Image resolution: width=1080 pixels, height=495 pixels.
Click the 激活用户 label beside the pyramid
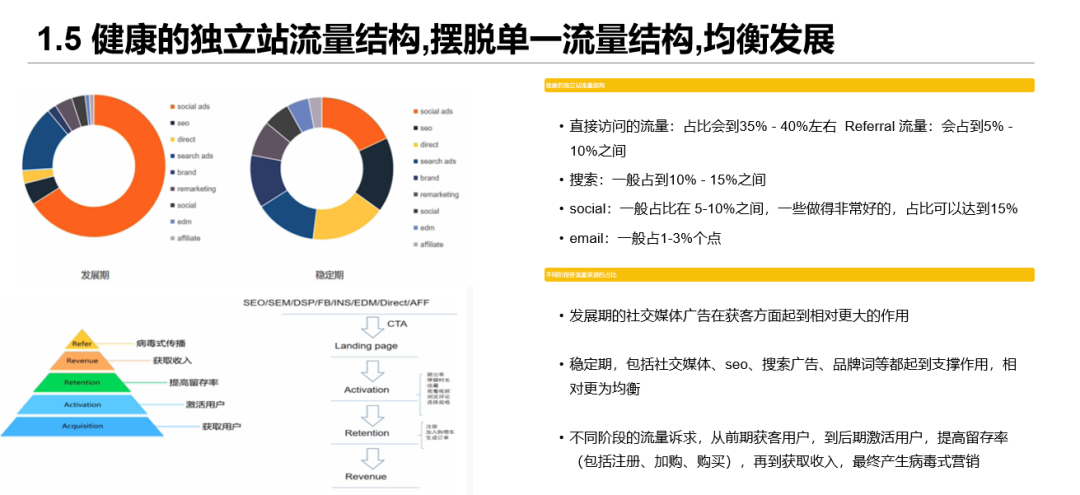(x=205, y=404)
